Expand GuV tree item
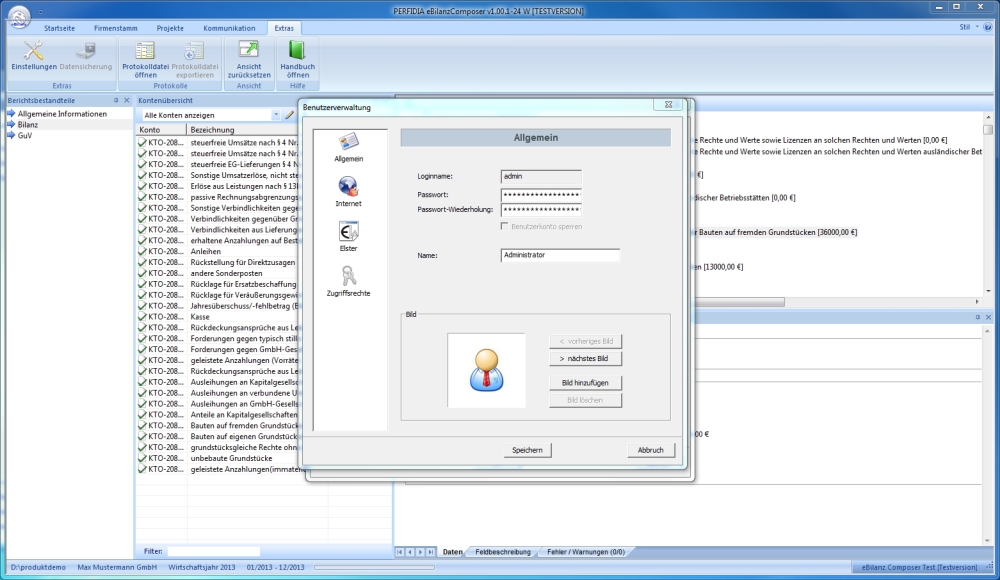1000x580 pixels. (x=11, y=135)
